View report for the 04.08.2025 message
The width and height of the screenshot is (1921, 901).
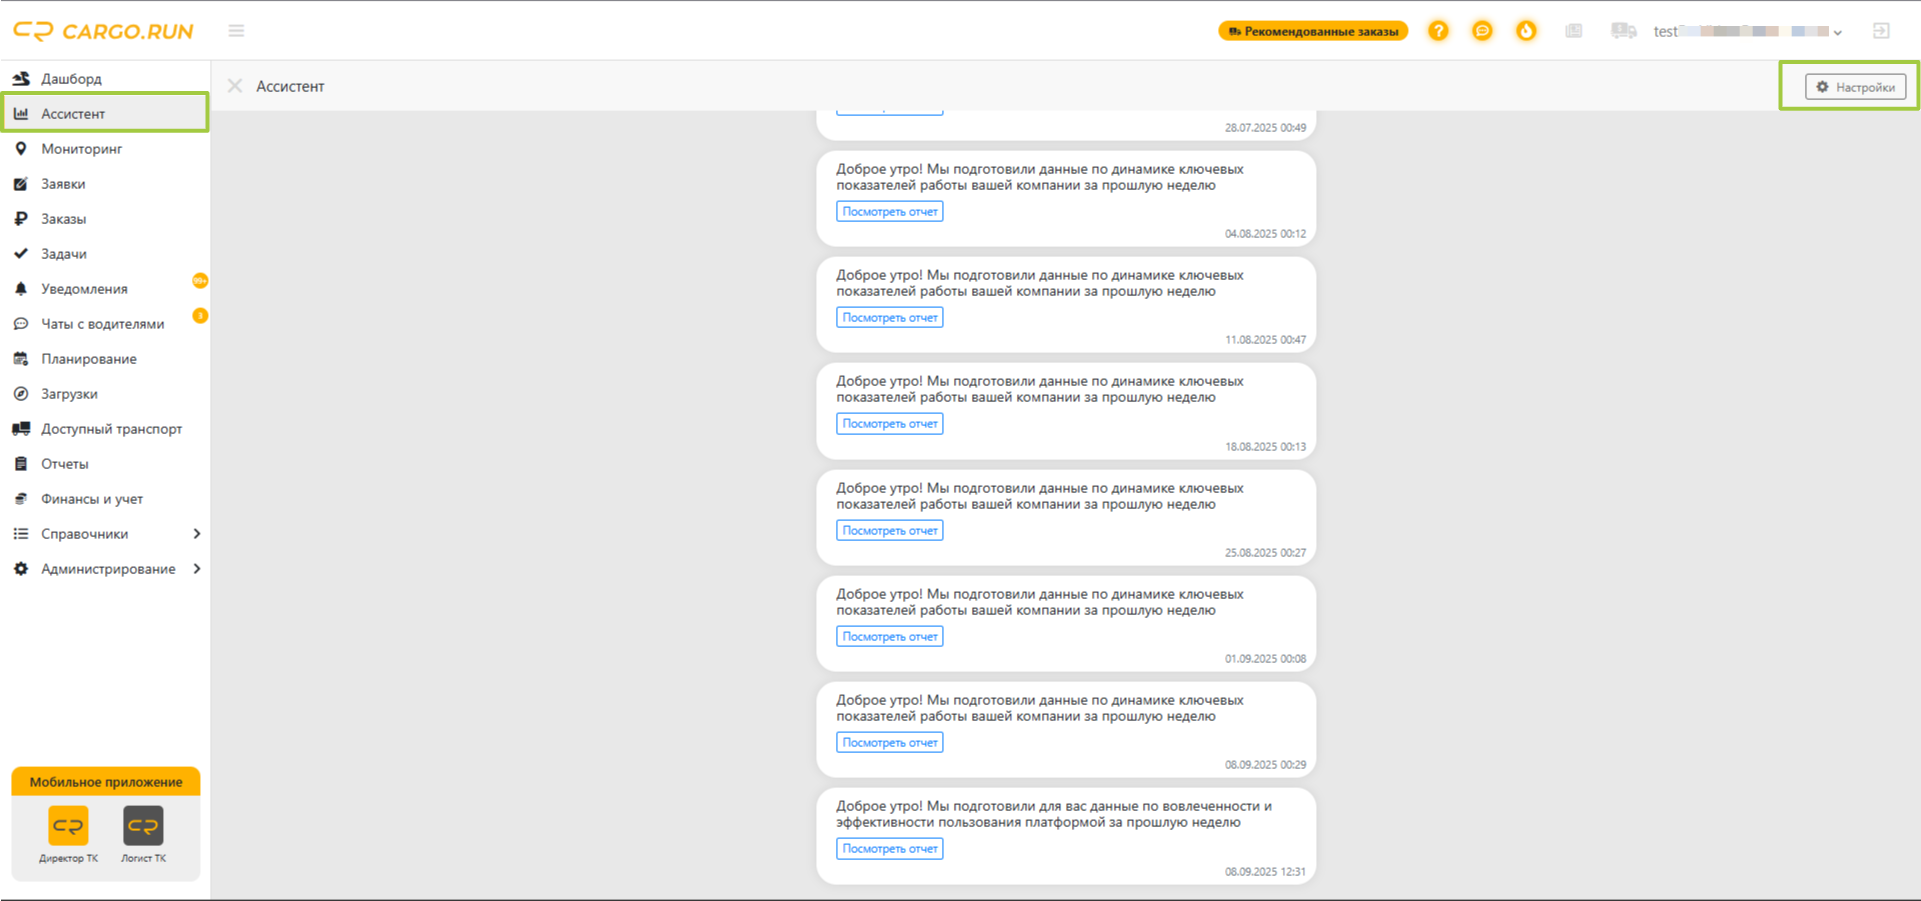tap(890, 211)
